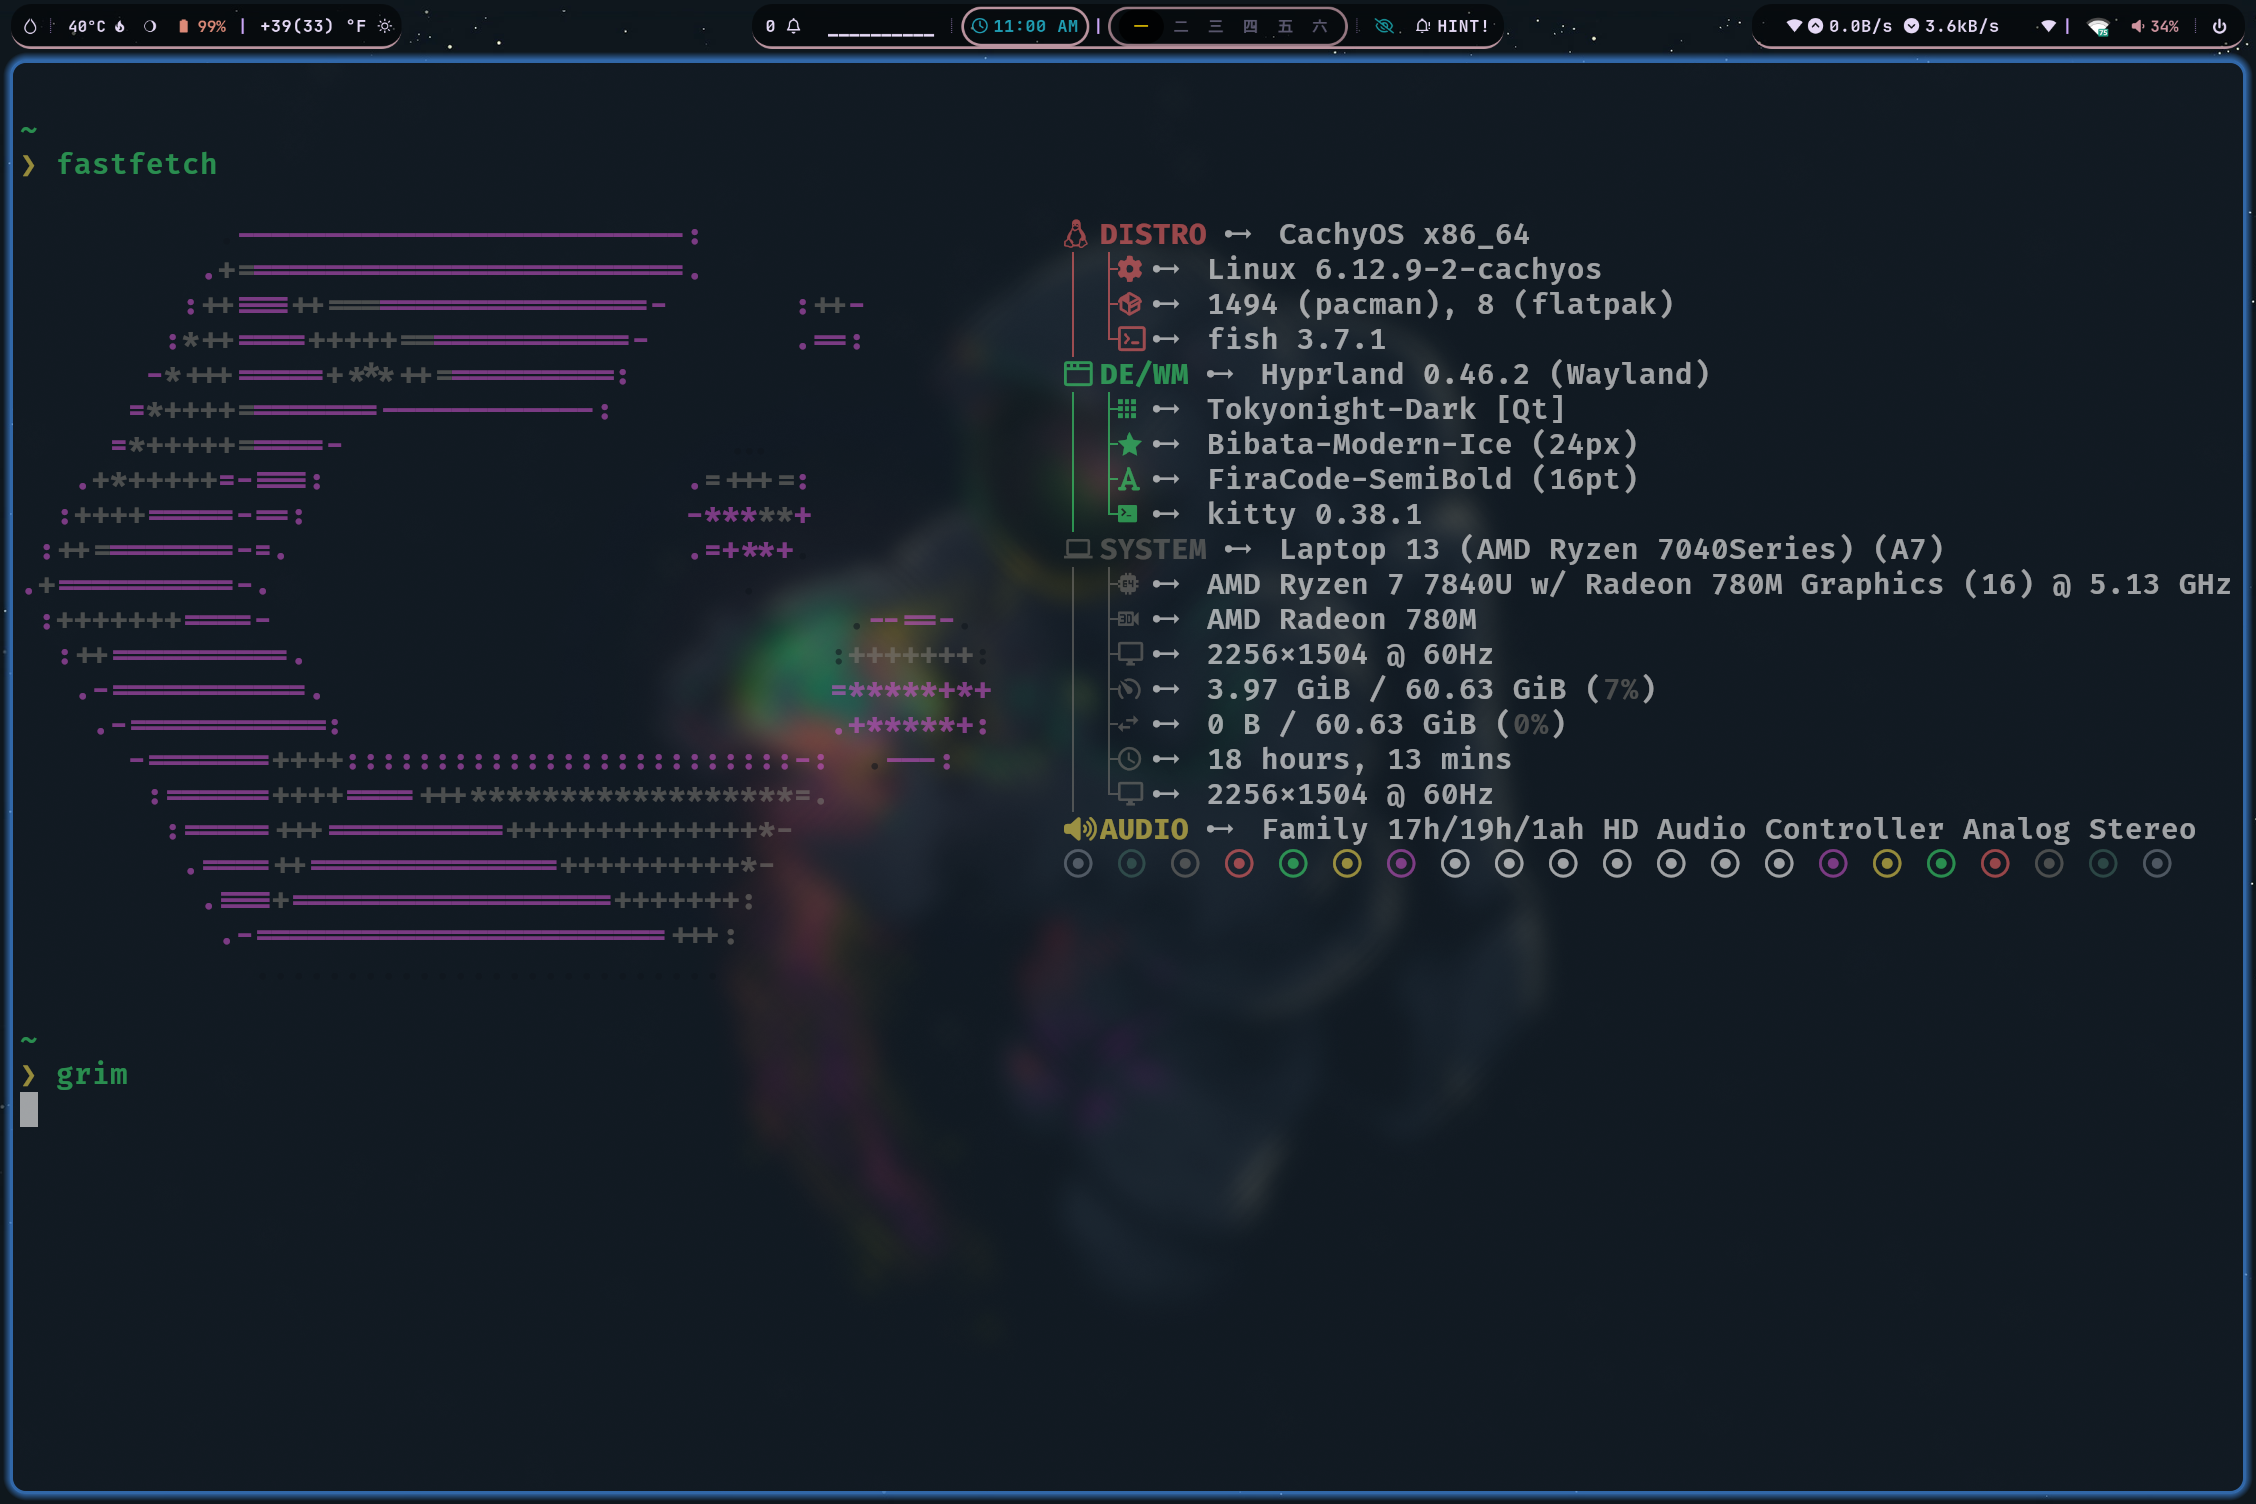This screenshot has width=2256, height=1504.
Task: Click the text CachyOS x86_64
Action: point(1404,234)
